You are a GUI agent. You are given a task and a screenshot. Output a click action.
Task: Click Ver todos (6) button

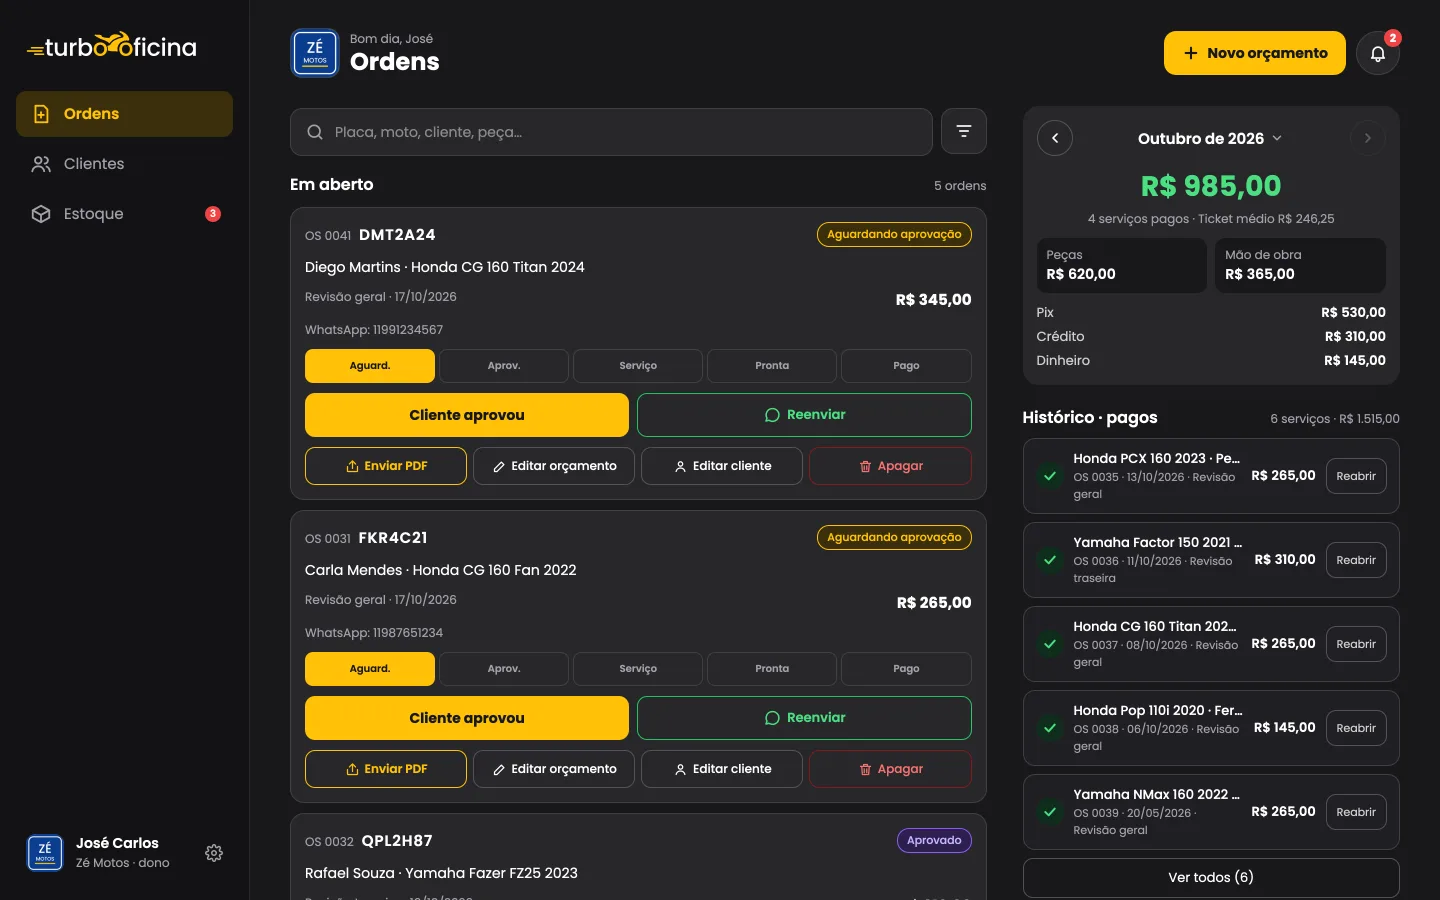click(x=1211, y=878)
